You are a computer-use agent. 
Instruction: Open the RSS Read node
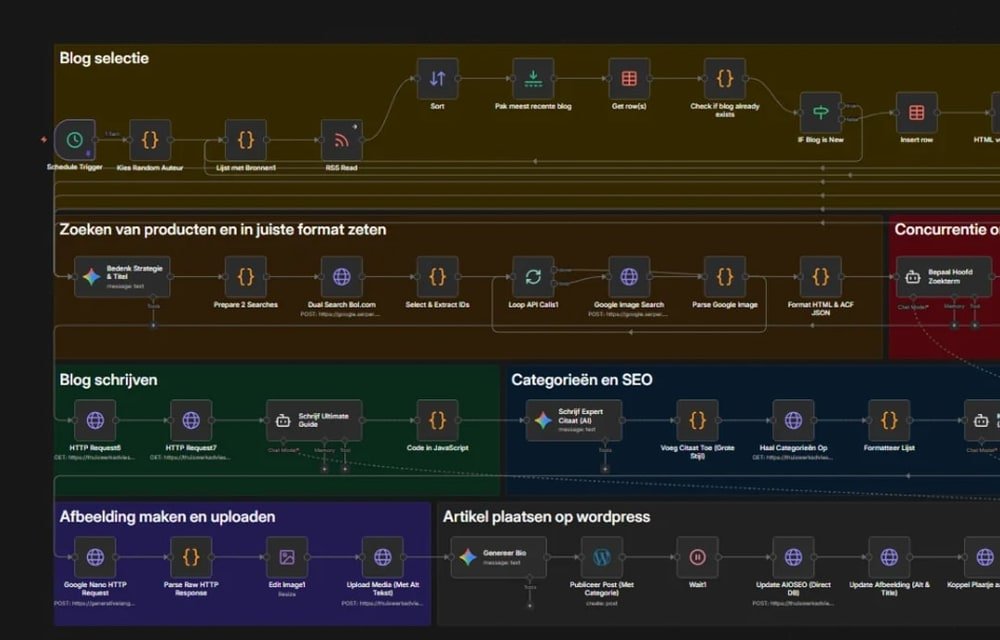(x=341, y=140)
